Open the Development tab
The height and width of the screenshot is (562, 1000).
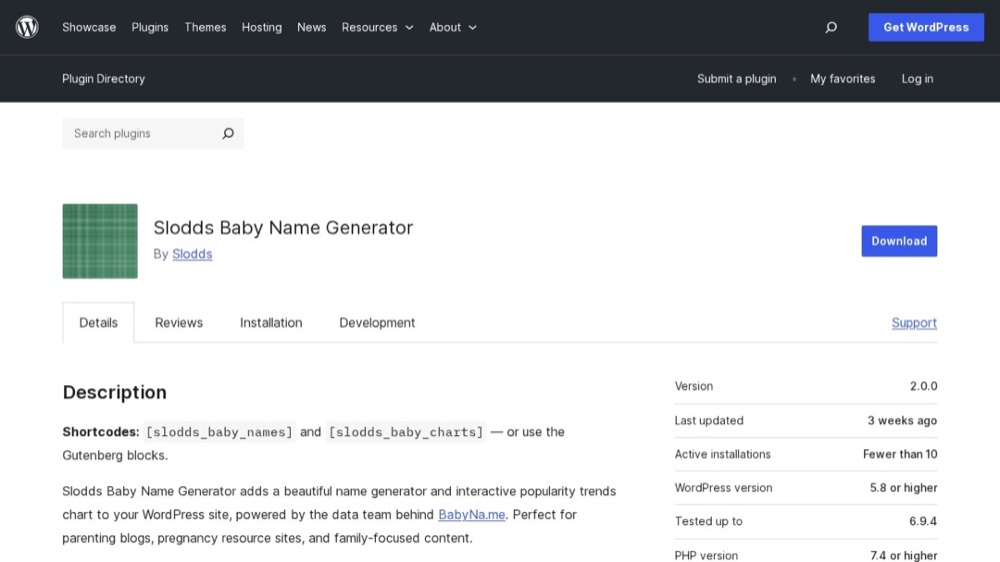[377, 323]
